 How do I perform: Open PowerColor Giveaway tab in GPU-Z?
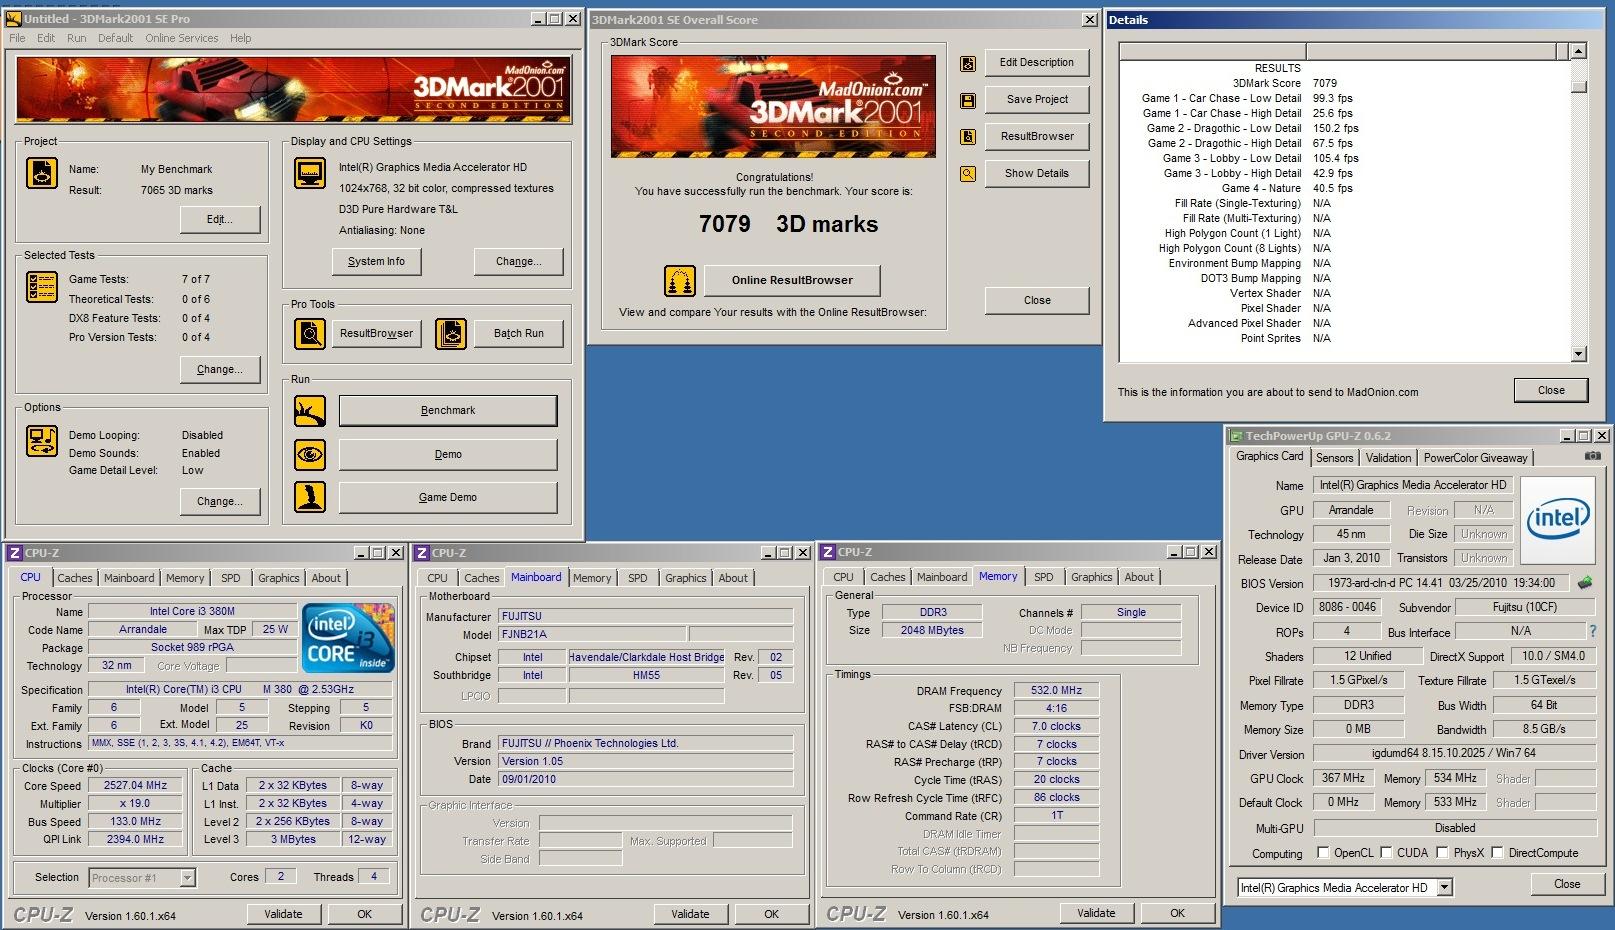(x=1475, y=458)
